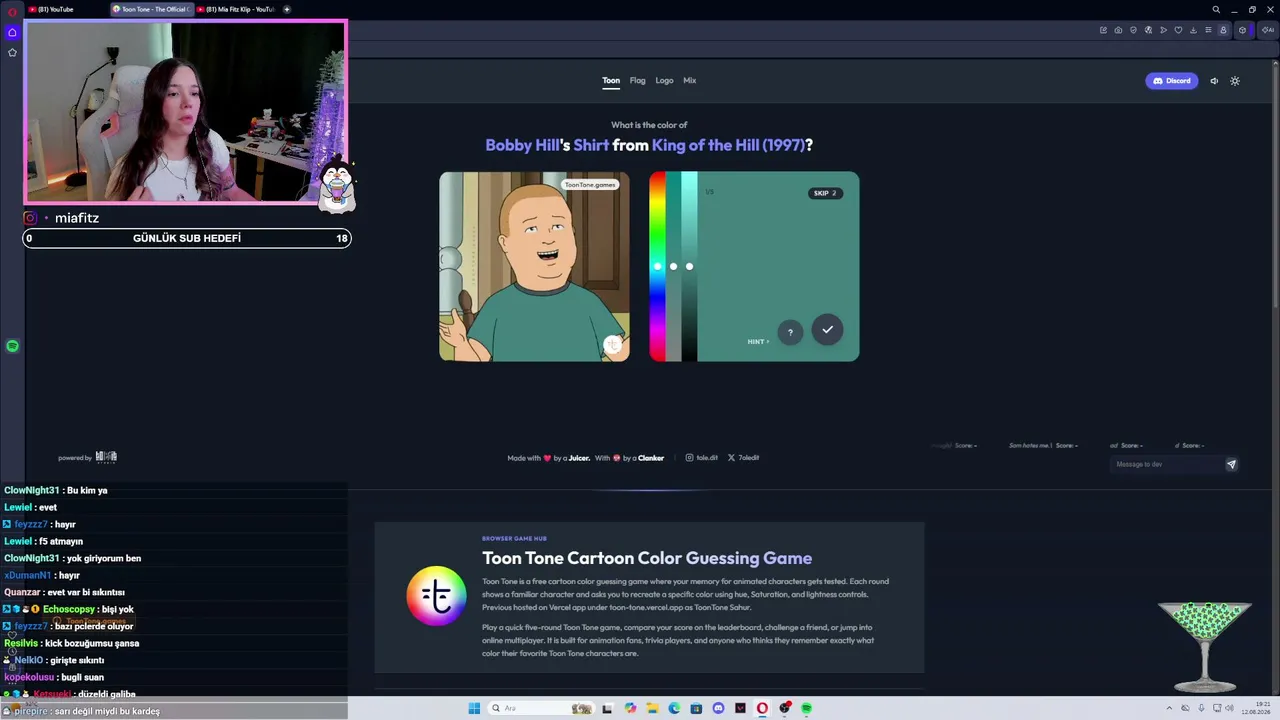Open the easy setup sliders icon
Viewport: 1280px width, 720px height.
point(1208,30)
